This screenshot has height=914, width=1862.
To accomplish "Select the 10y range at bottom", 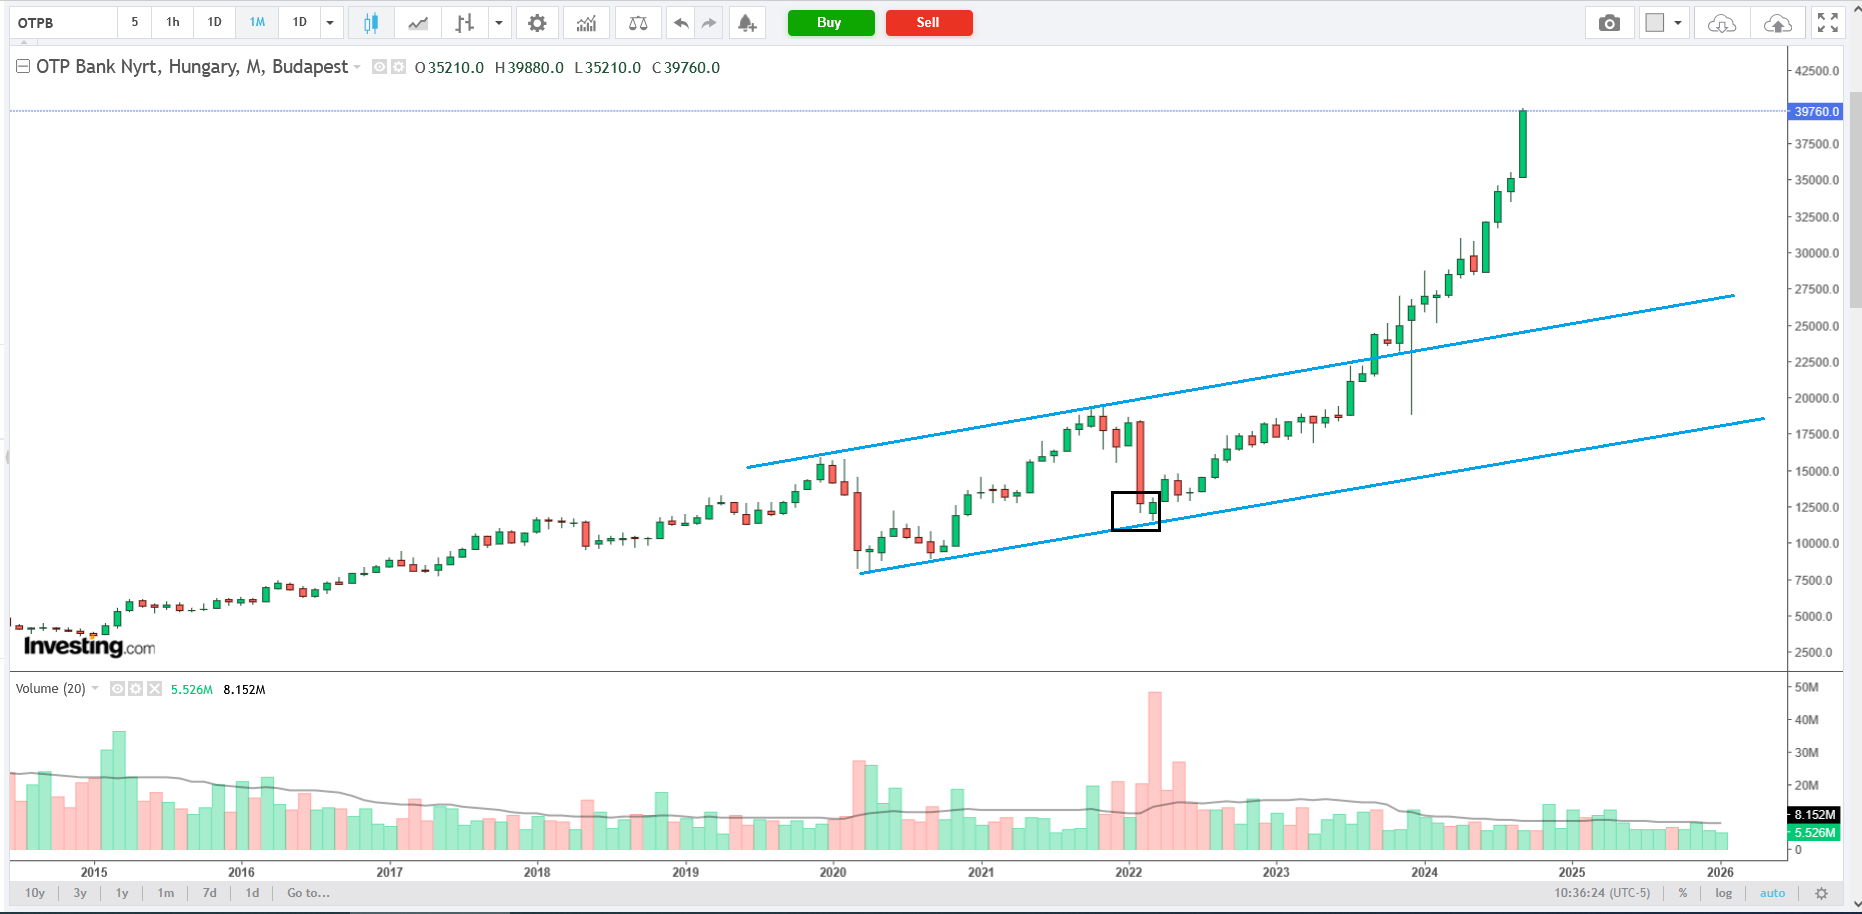I will (35, 893).
